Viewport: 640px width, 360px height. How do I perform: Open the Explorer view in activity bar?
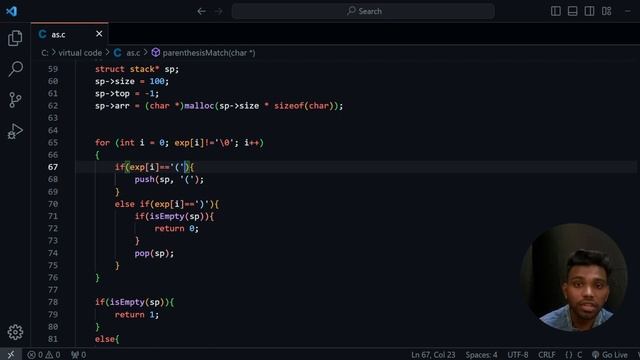tap(15, 38)
